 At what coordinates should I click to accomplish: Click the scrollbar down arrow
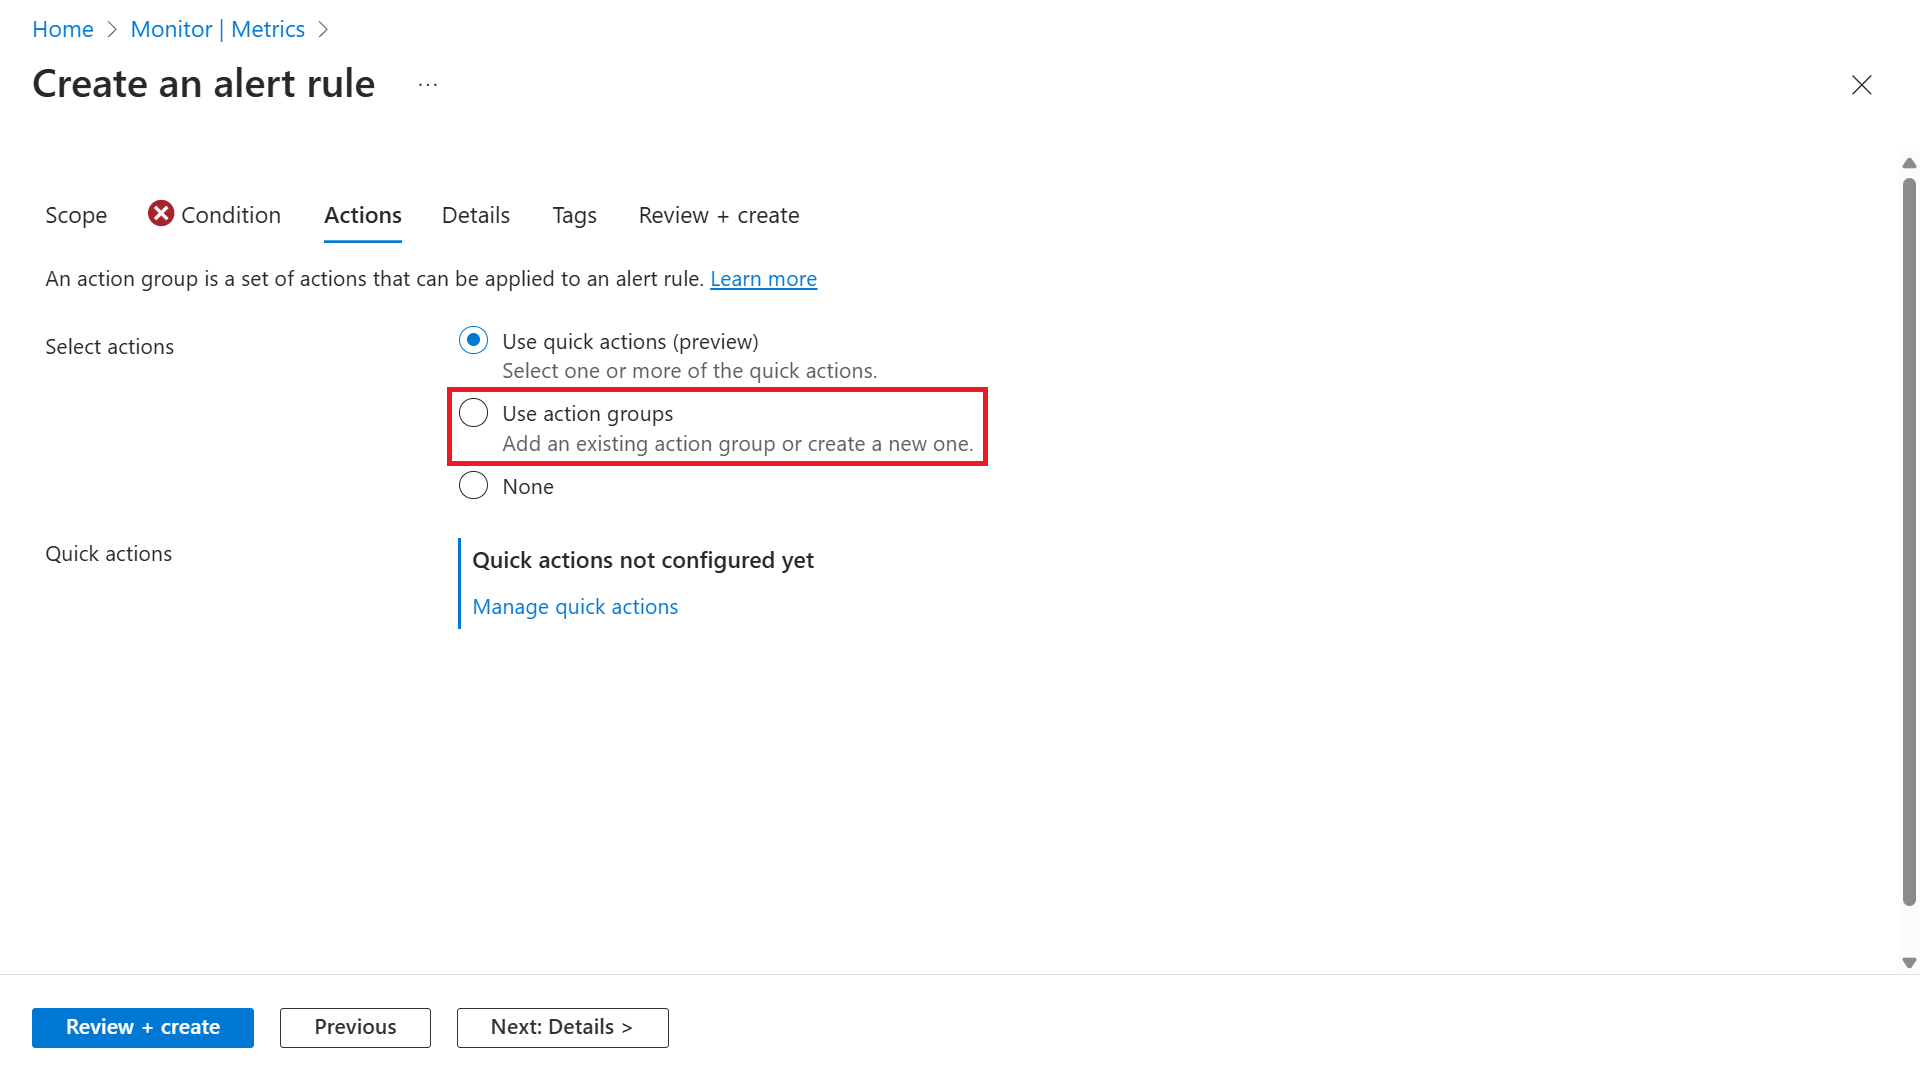pyautogui.click(x=1909, y=963)
